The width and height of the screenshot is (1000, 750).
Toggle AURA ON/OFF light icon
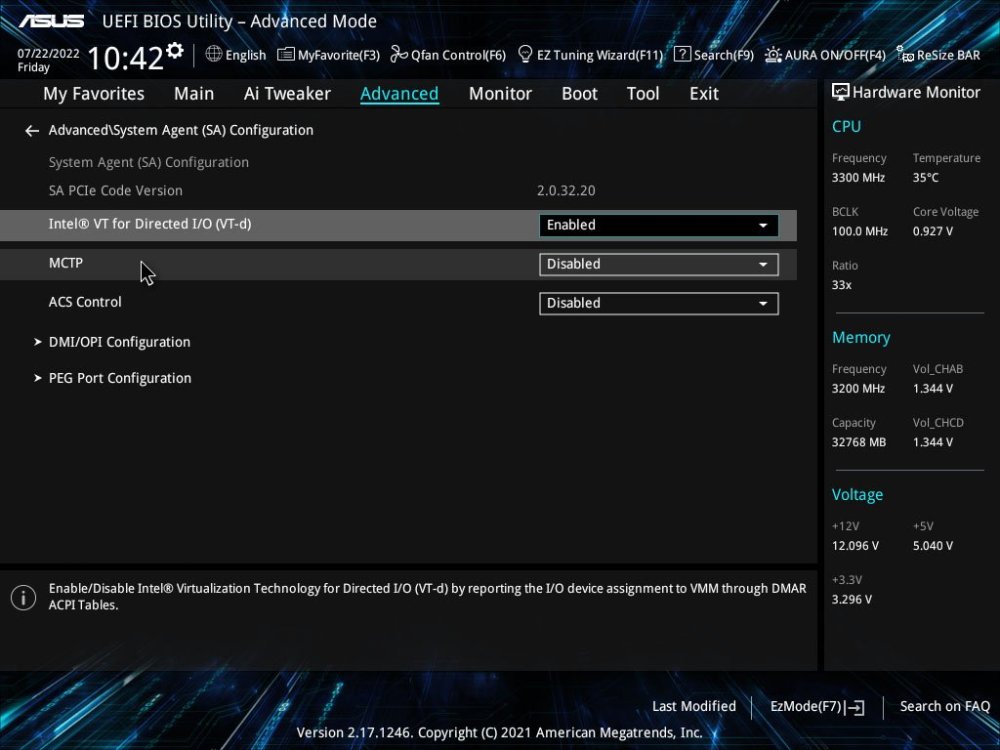pos(773,55)
